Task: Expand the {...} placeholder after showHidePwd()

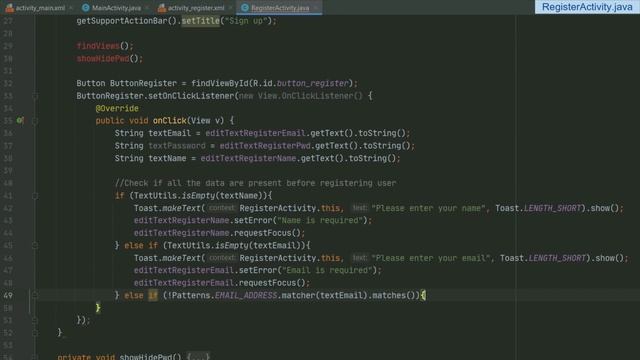Action: coord(198,357)
